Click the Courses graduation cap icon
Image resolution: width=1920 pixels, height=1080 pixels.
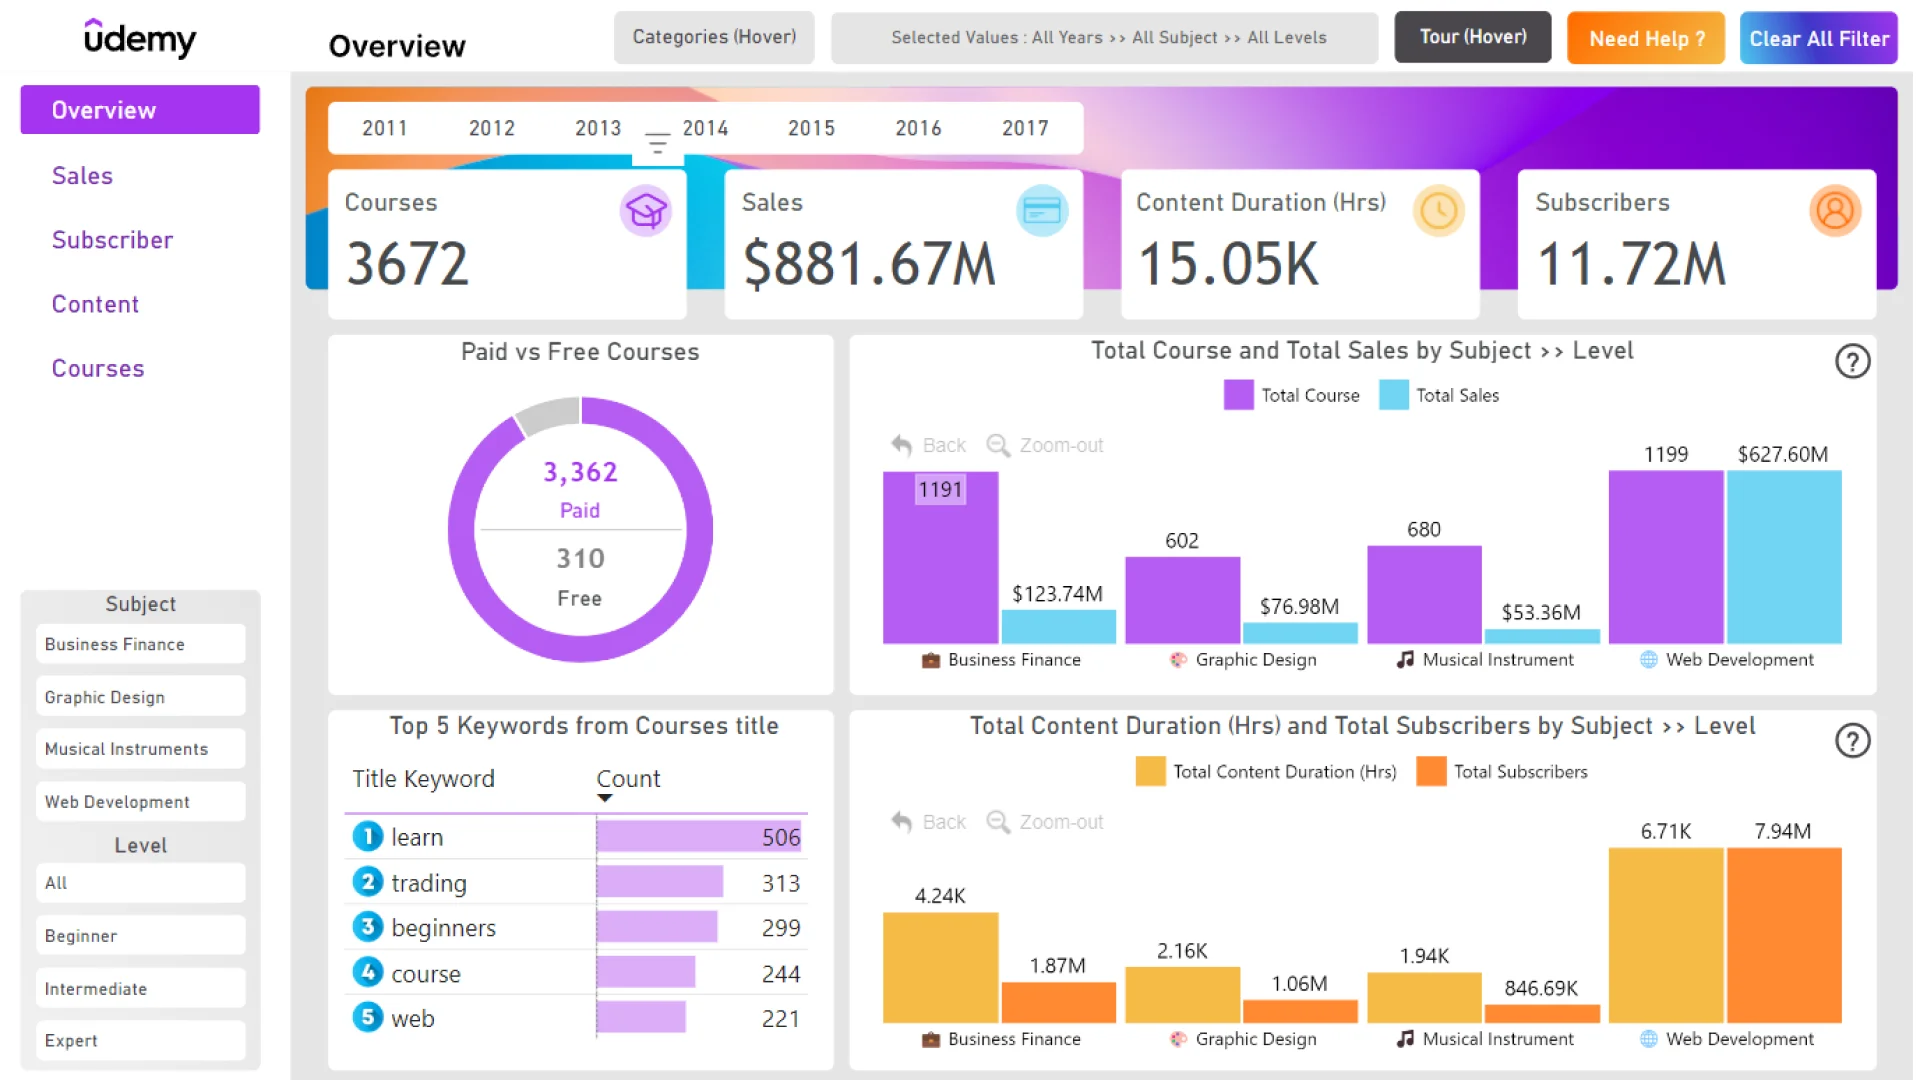click(x=645, y=211)
